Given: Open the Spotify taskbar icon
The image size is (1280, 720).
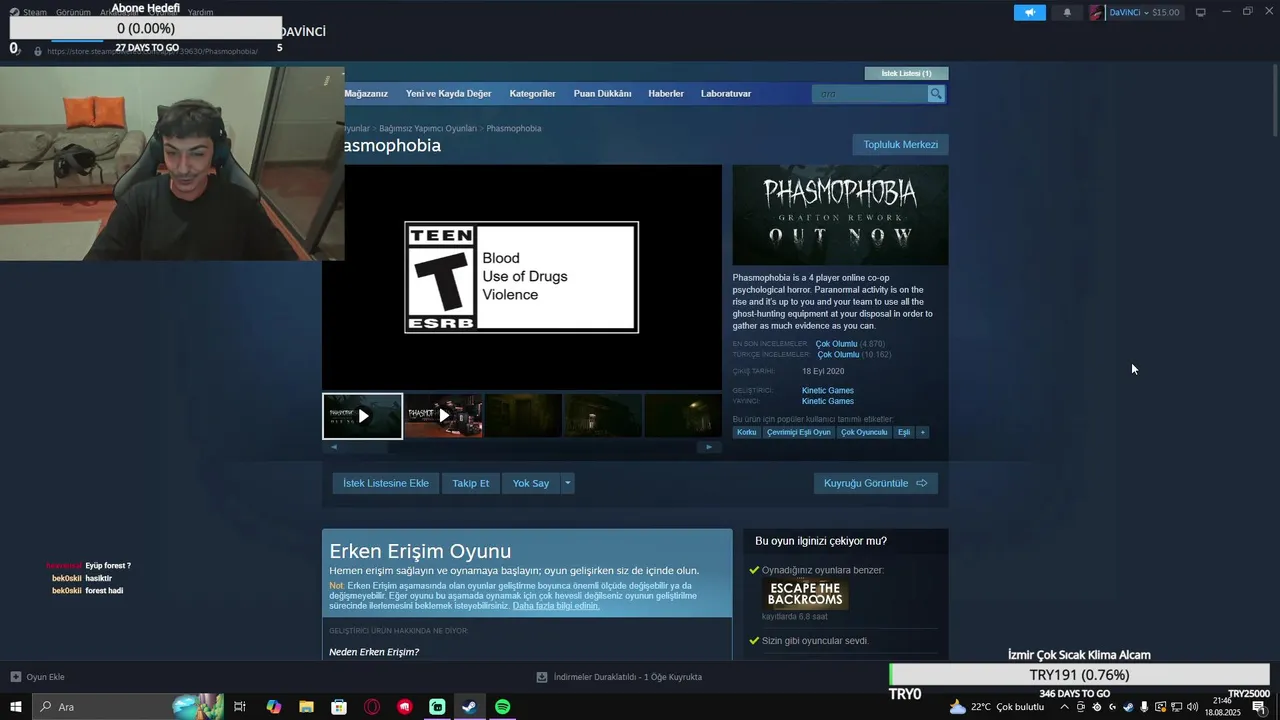Looking at the screenshot, I should 503,707.
